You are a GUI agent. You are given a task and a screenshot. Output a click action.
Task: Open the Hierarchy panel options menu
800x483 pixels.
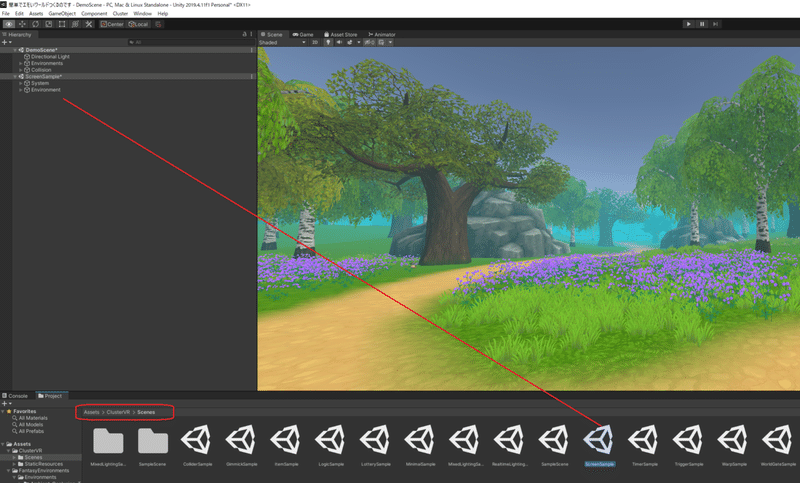(251, 35)
